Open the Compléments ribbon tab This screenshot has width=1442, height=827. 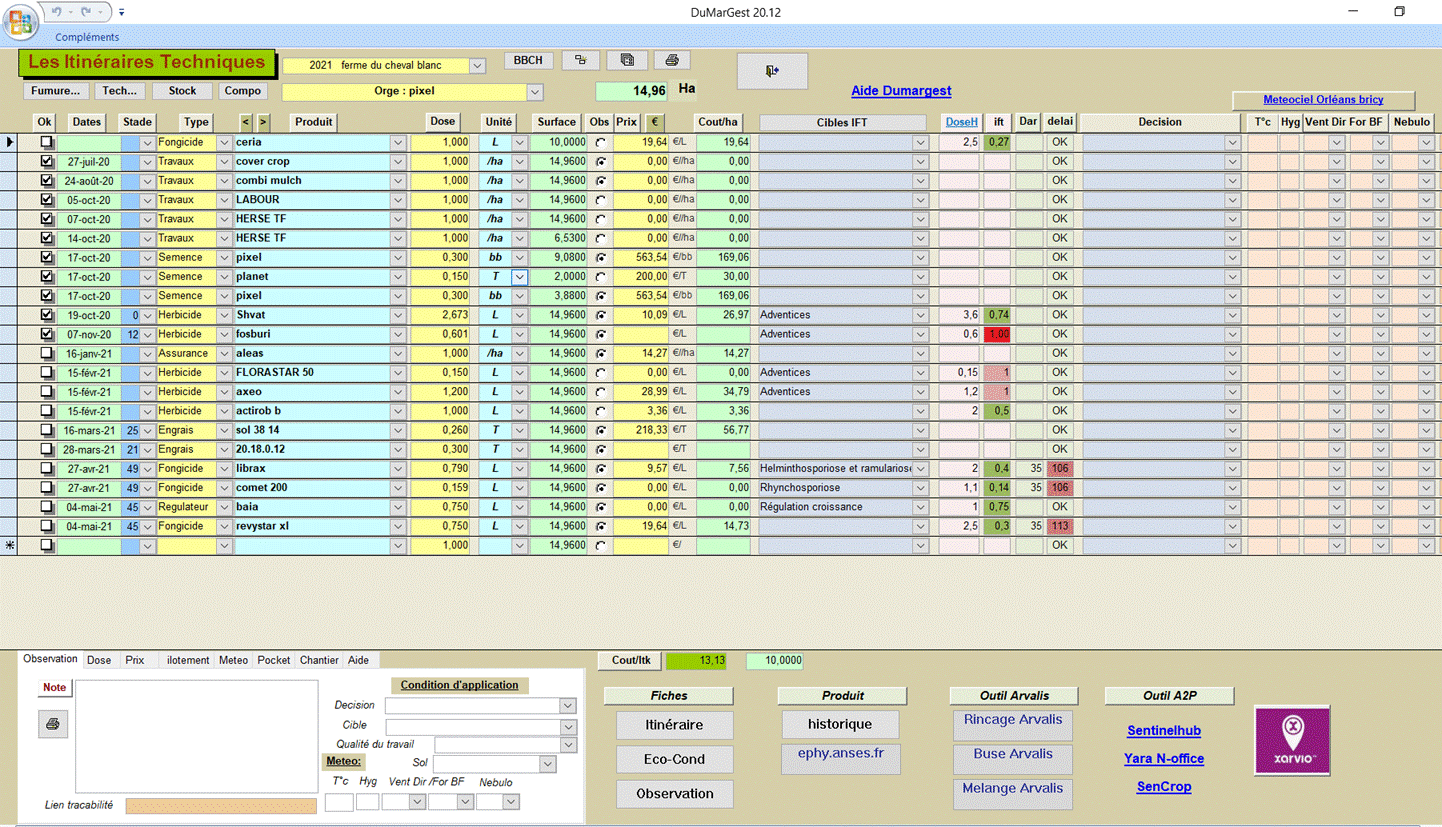87,37
